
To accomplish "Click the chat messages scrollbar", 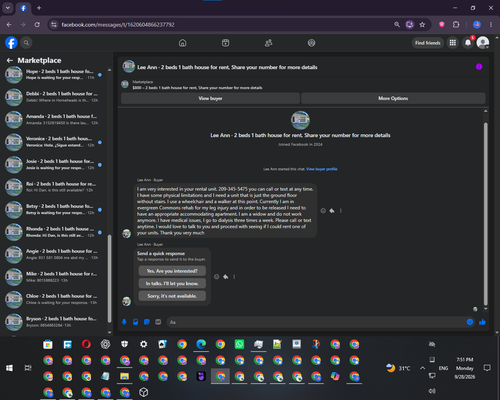I will tap(486, 213).
